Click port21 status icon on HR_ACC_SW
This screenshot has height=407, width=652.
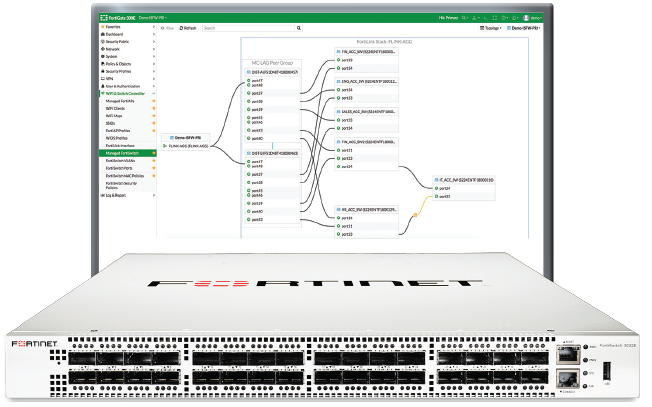click(x=338, y=226)
